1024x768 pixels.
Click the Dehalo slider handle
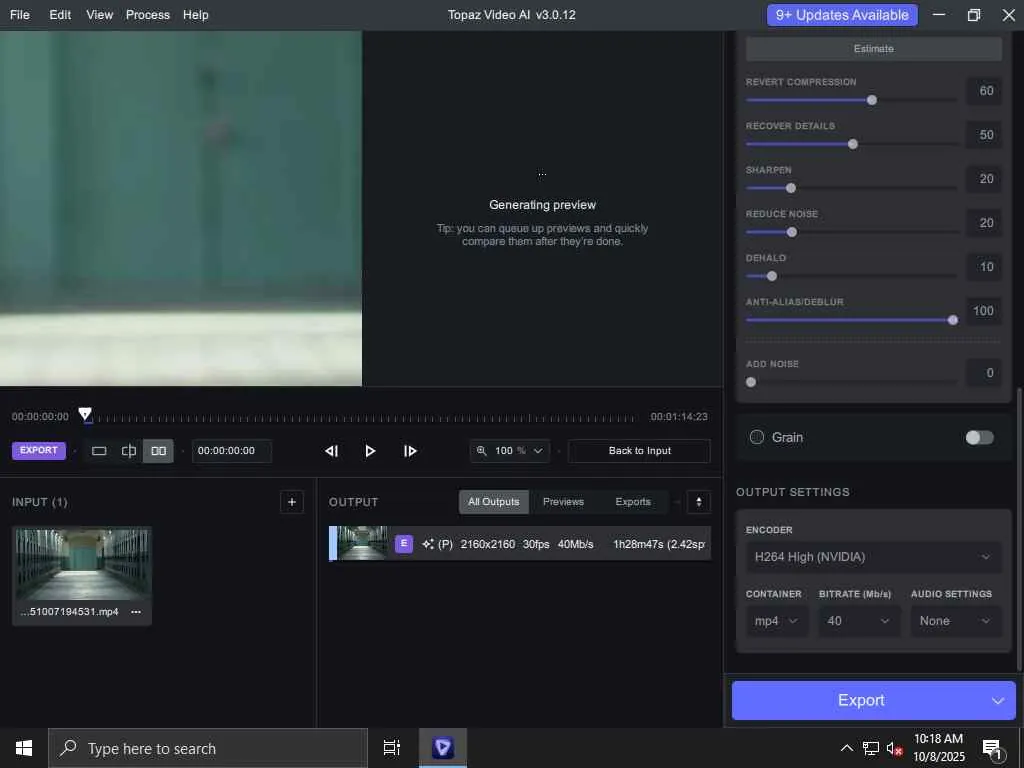pos(772,276)
